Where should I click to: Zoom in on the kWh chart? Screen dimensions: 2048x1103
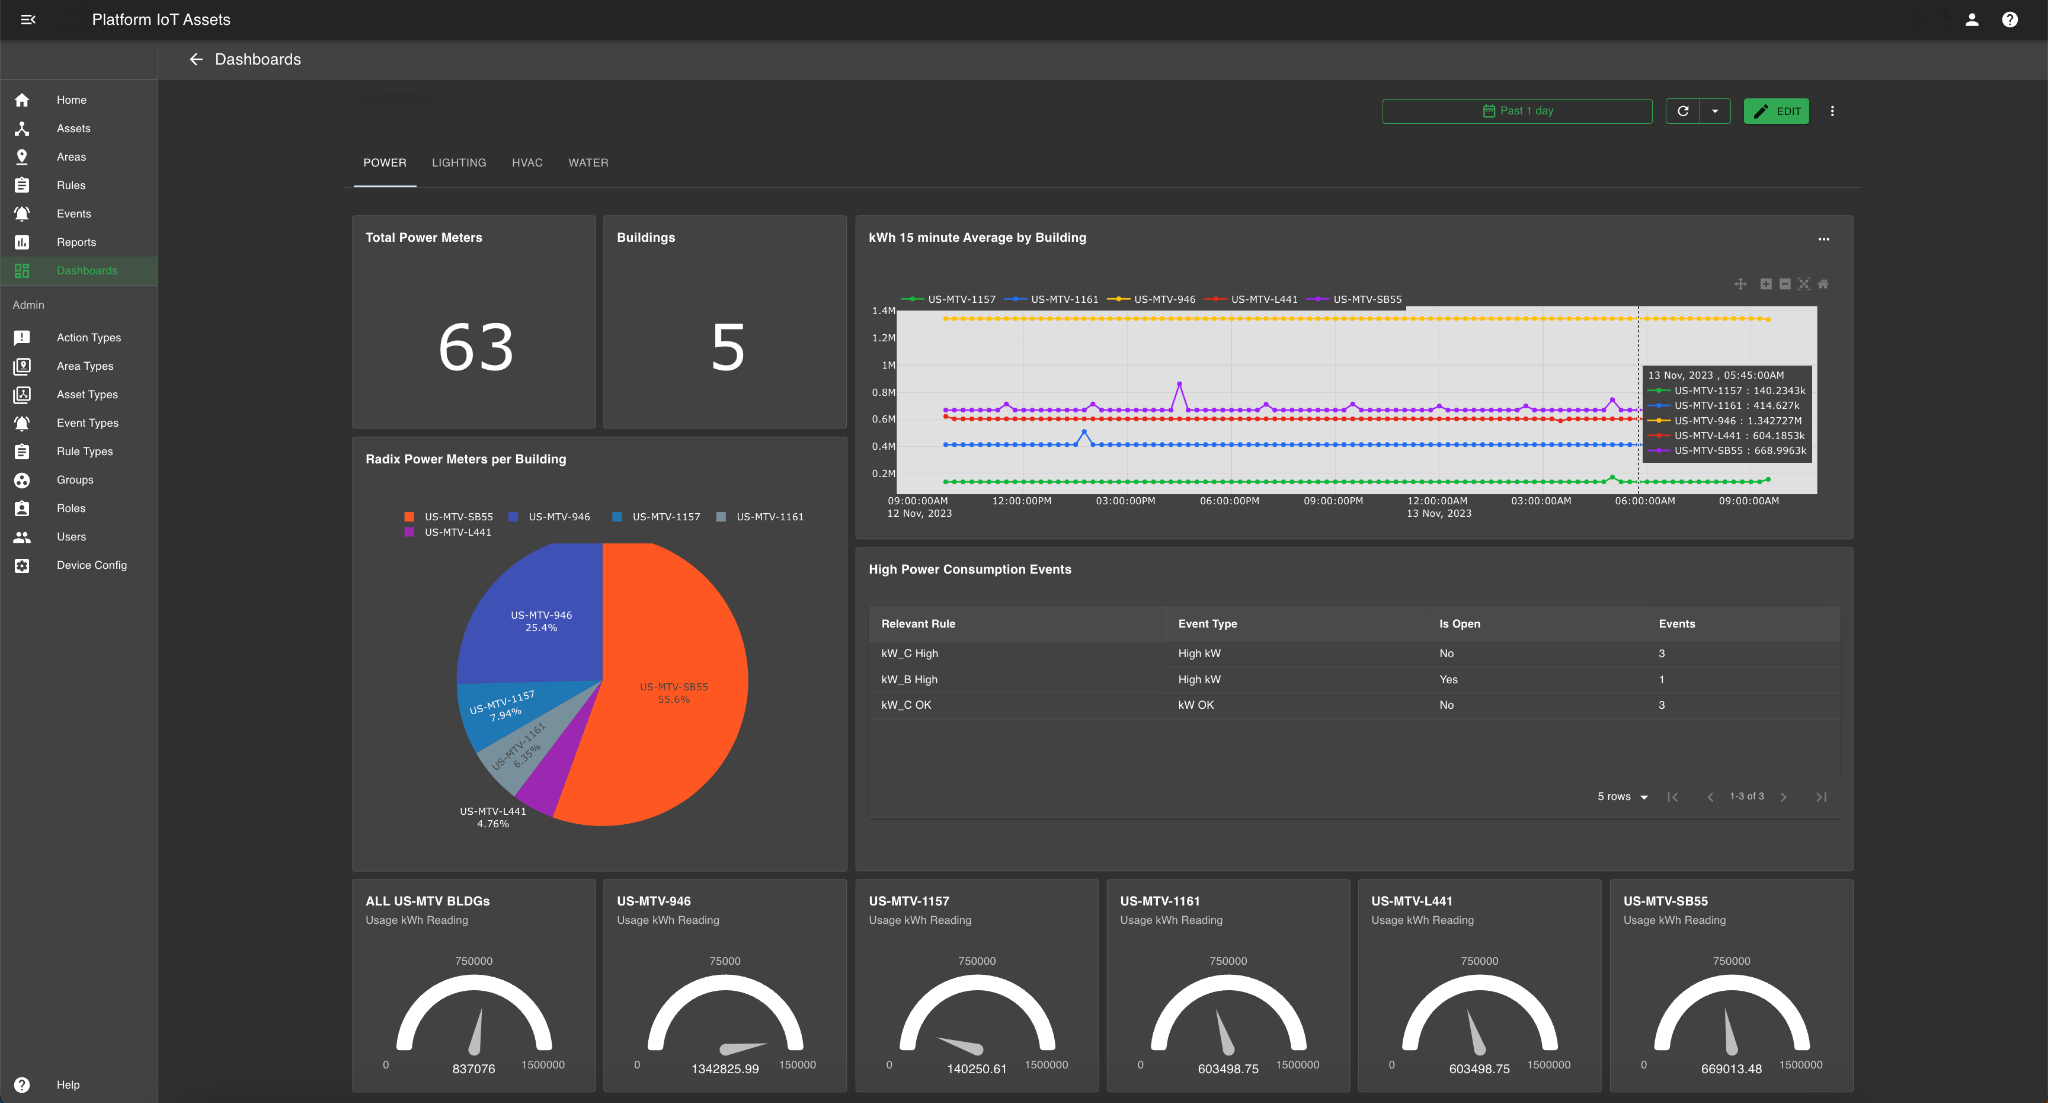coord(1766,284)
